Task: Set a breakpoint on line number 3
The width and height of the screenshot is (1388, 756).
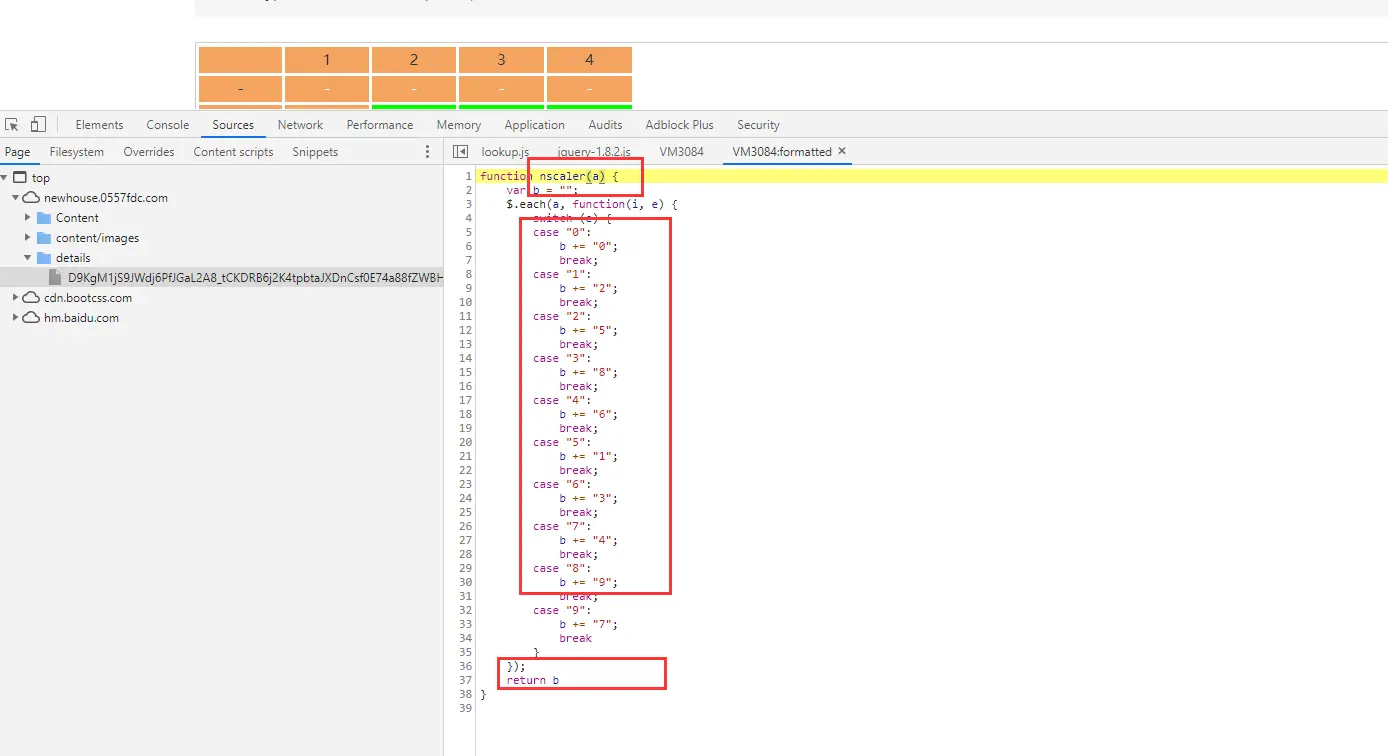Action: tap(468, 204)
